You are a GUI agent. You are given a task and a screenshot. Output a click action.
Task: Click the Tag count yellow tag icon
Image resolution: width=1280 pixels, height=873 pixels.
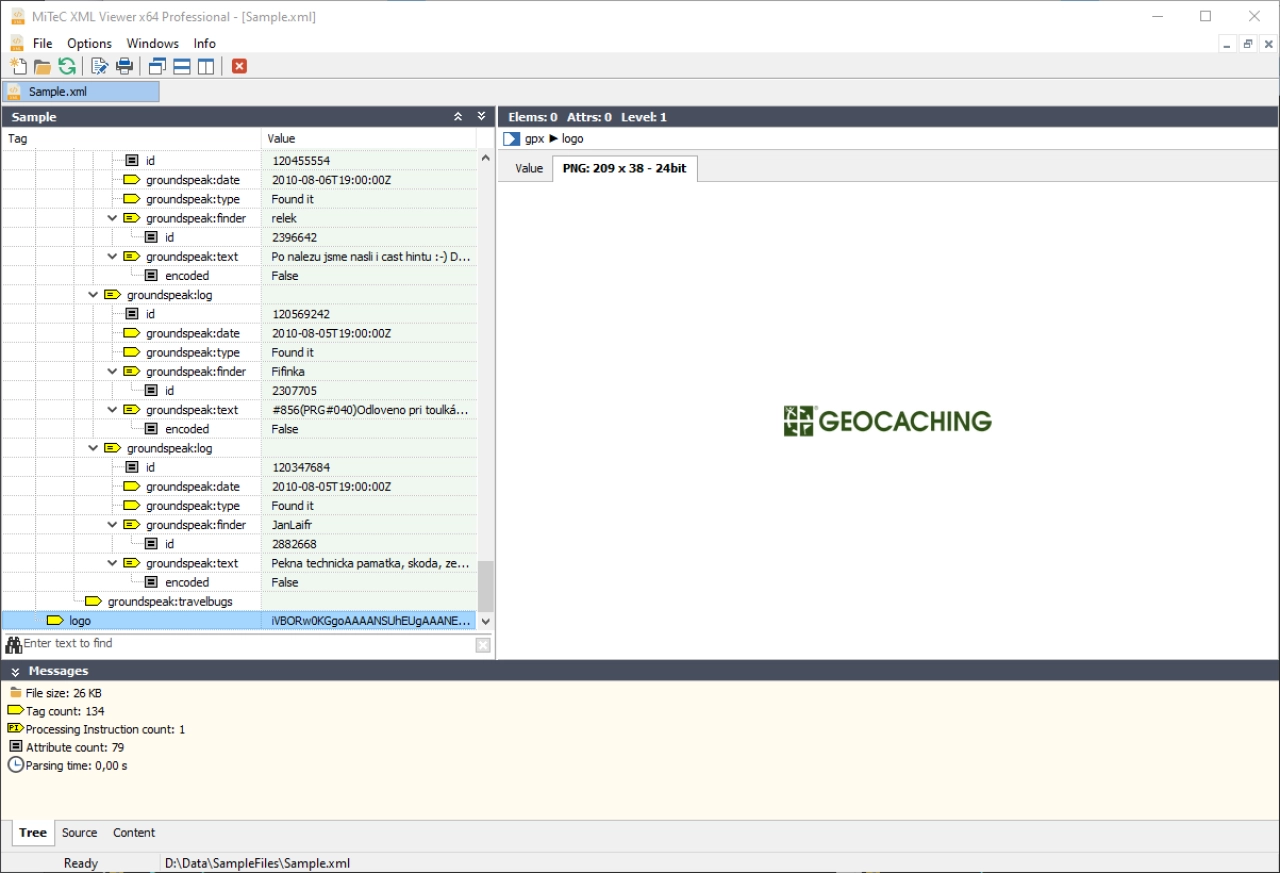(15, 711)
